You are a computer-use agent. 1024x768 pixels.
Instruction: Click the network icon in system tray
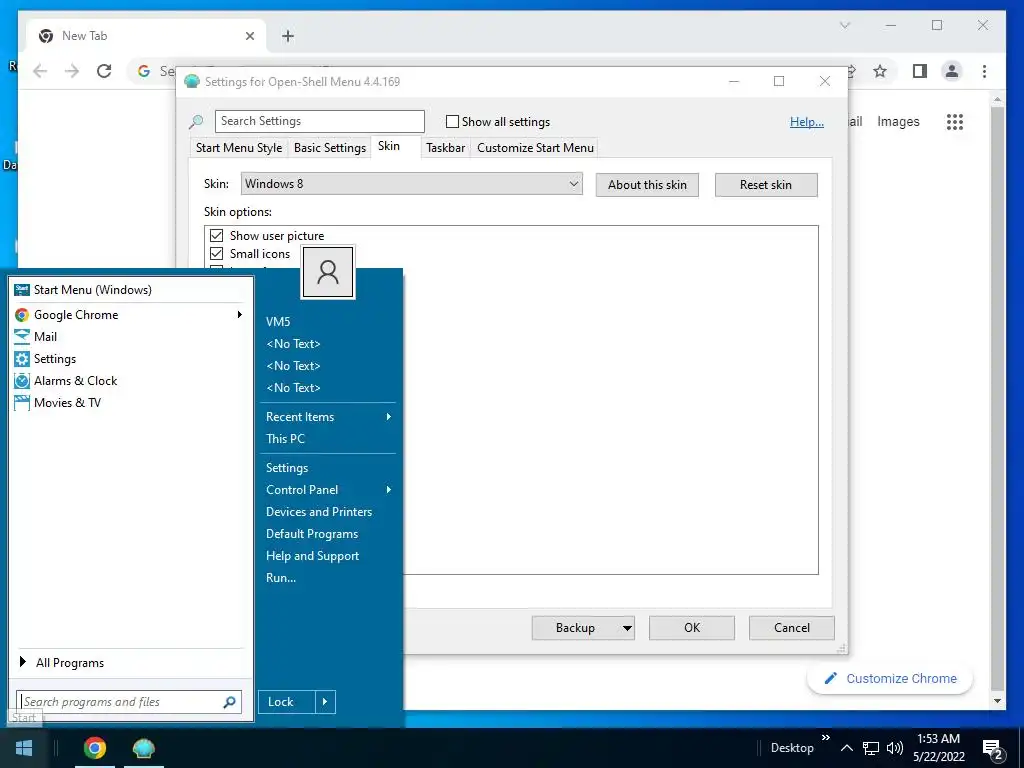tap(871, 748)
